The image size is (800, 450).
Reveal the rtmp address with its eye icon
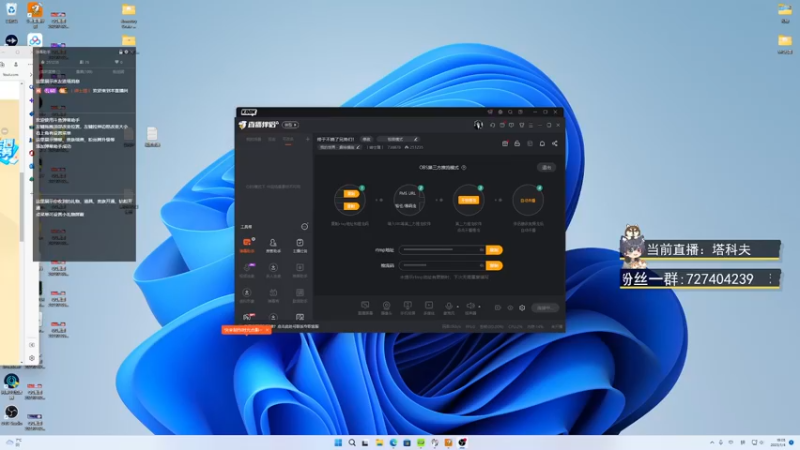point(481,250)
